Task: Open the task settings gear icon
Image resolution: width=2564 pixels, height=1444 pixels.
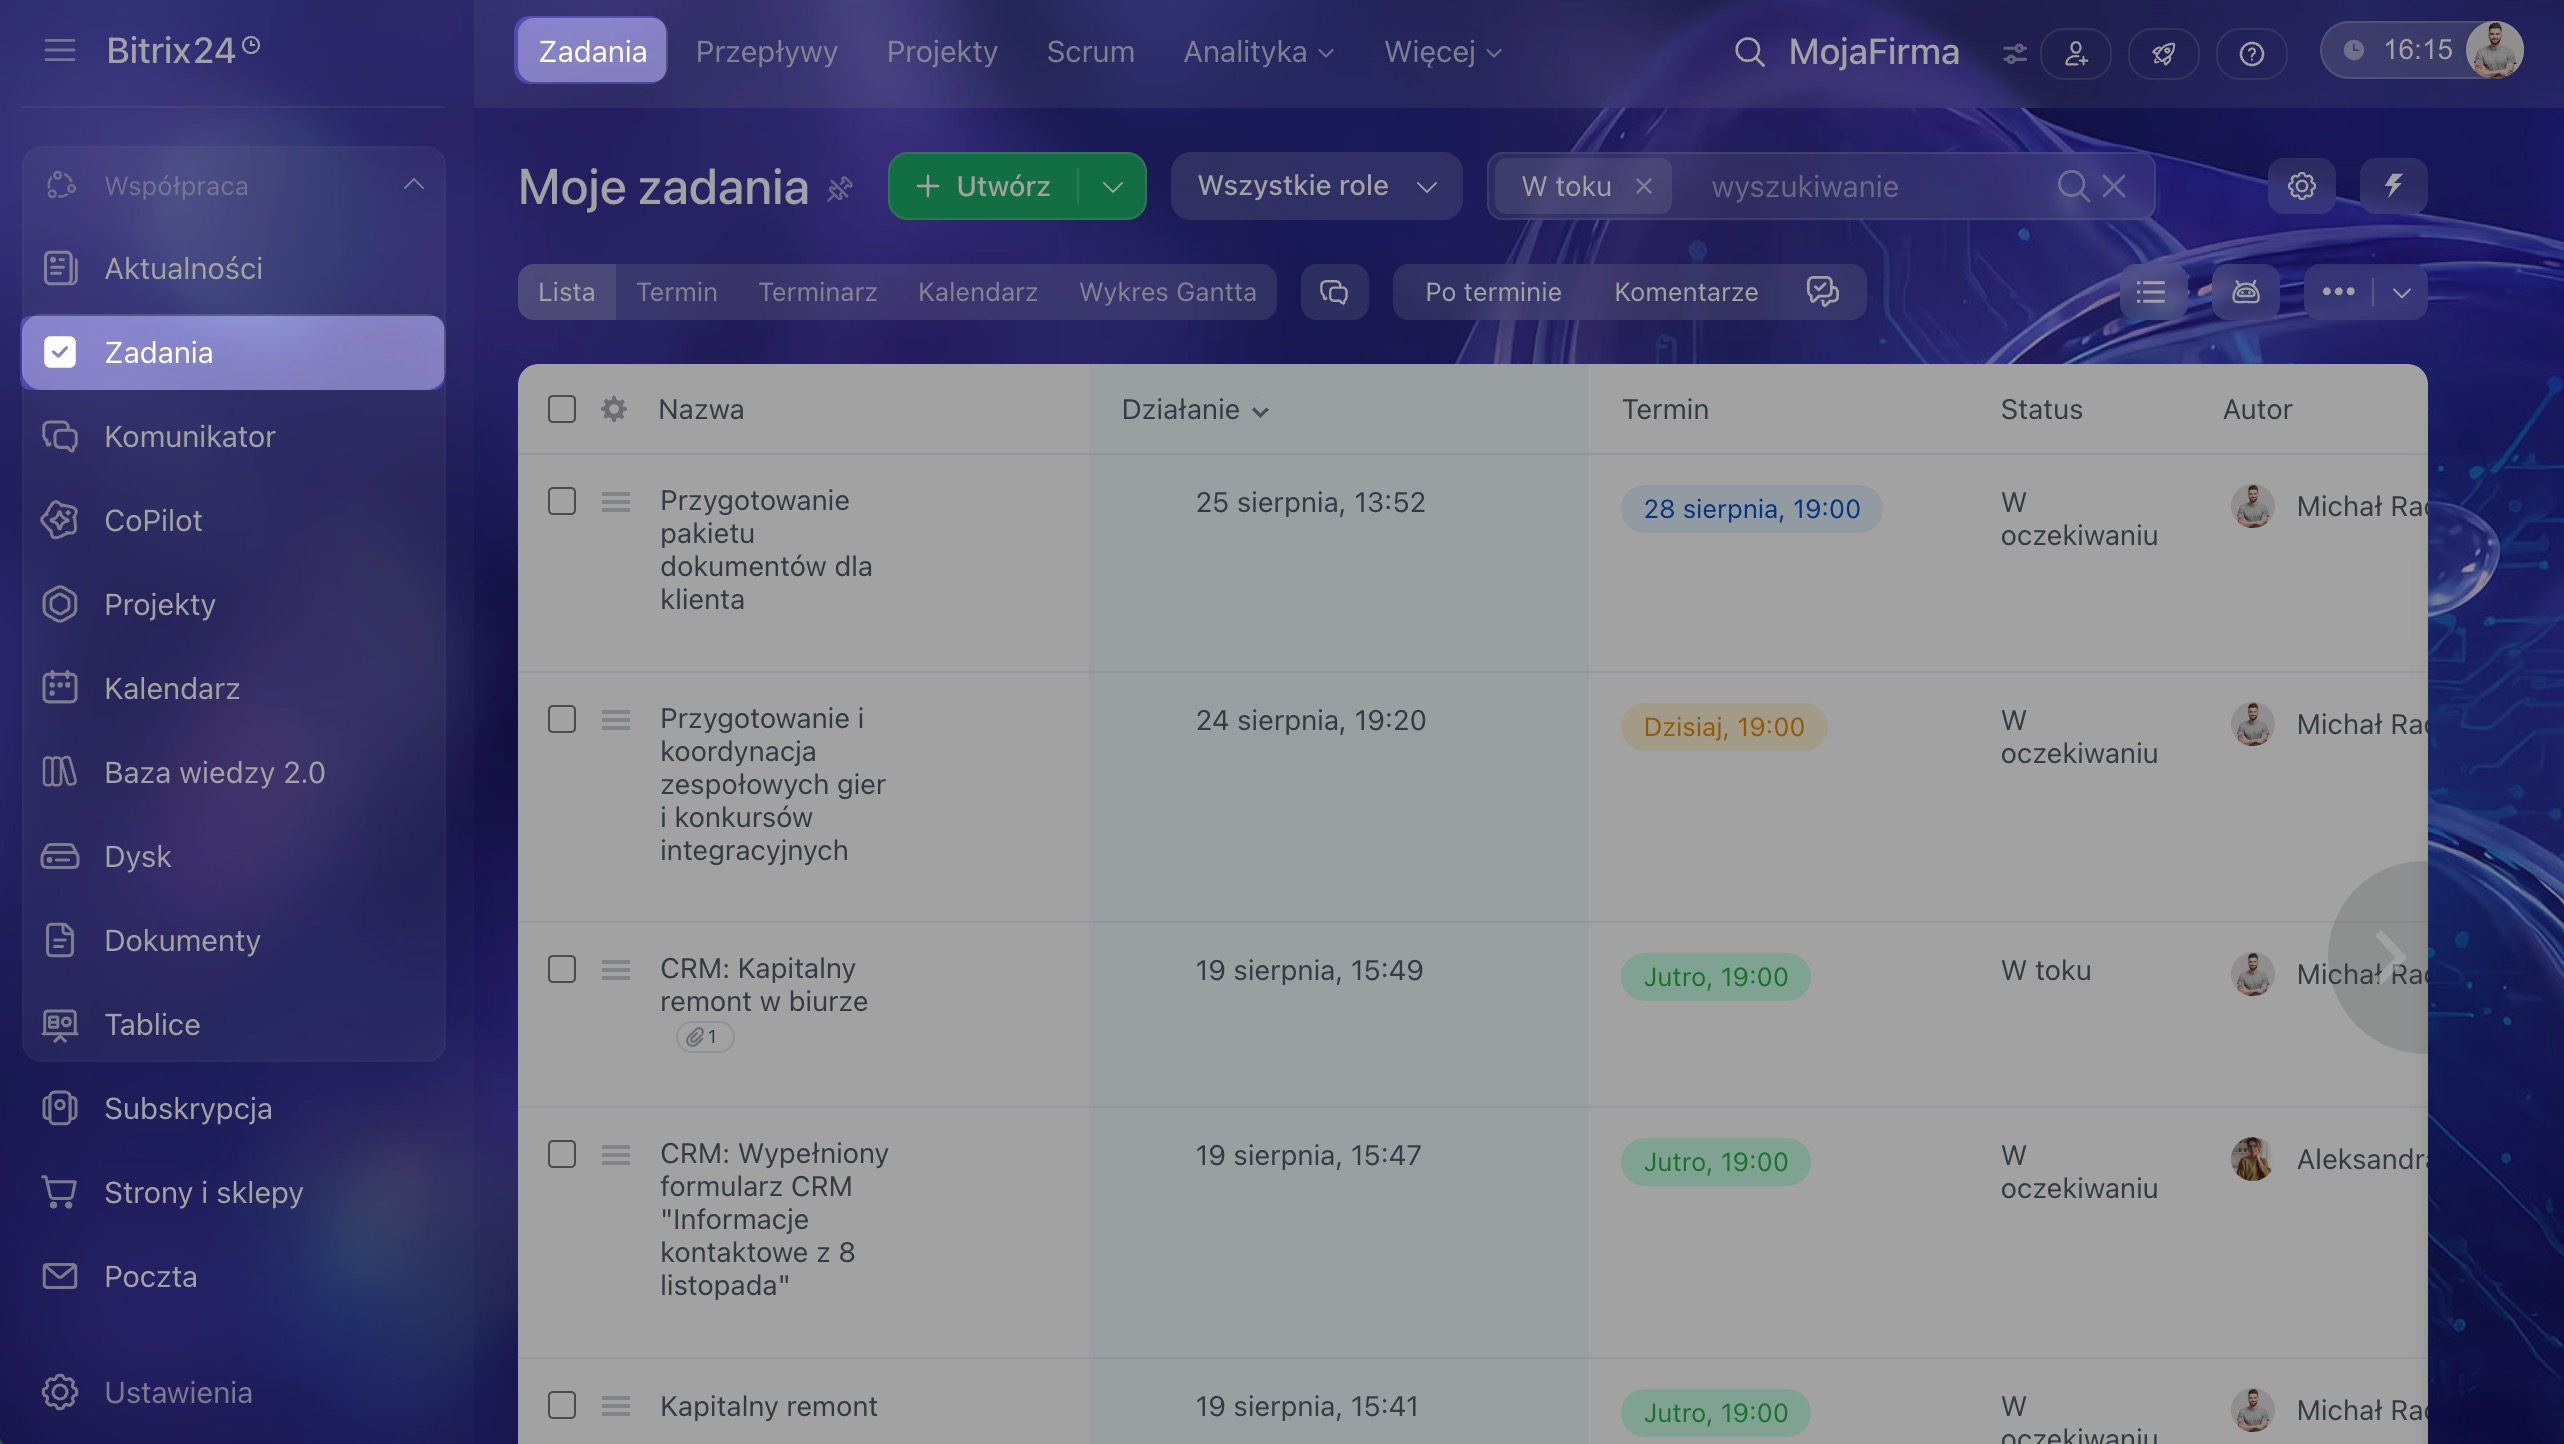Action: pos(2301,186)
